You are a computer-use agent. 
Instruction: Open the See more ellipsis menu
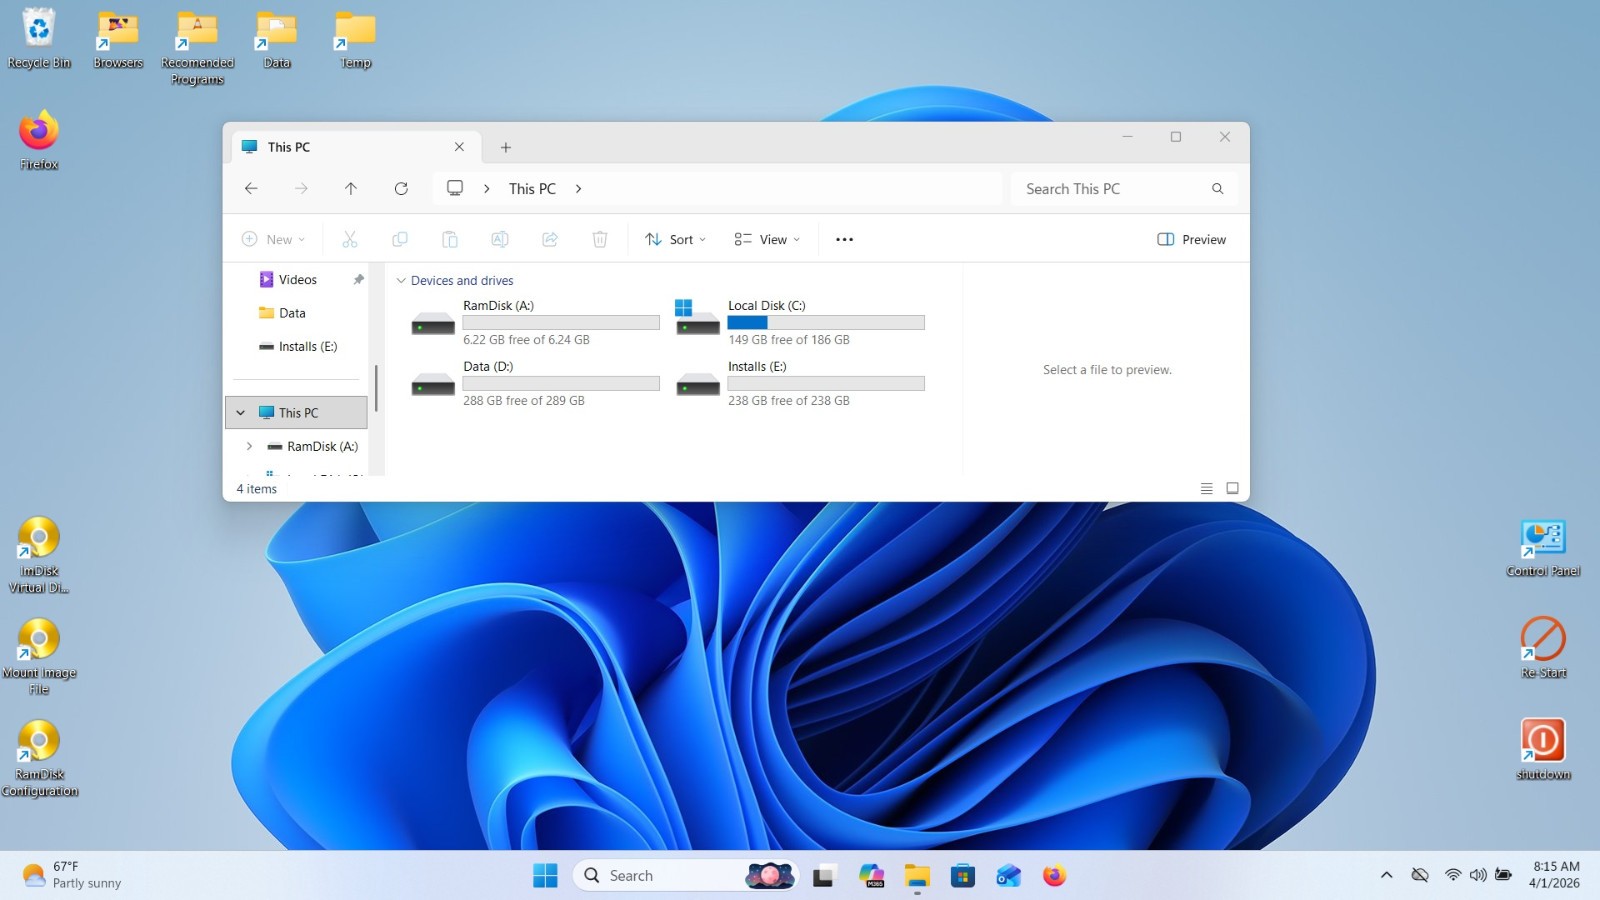[x=844, y=239]
